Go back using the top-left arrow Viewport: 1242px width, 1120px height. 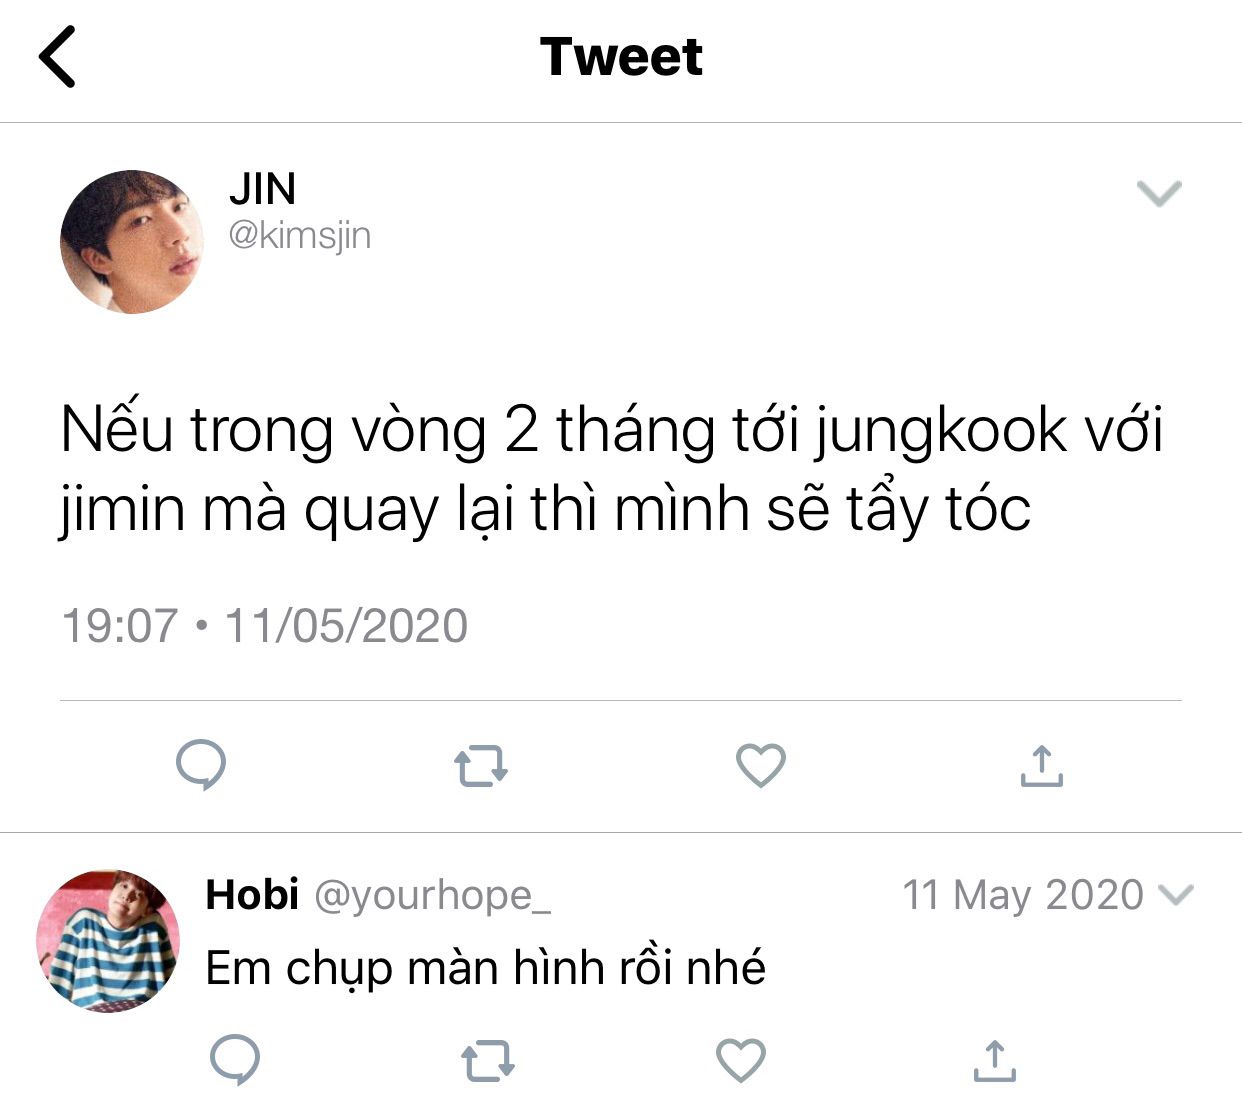click(x=57, y=57)
